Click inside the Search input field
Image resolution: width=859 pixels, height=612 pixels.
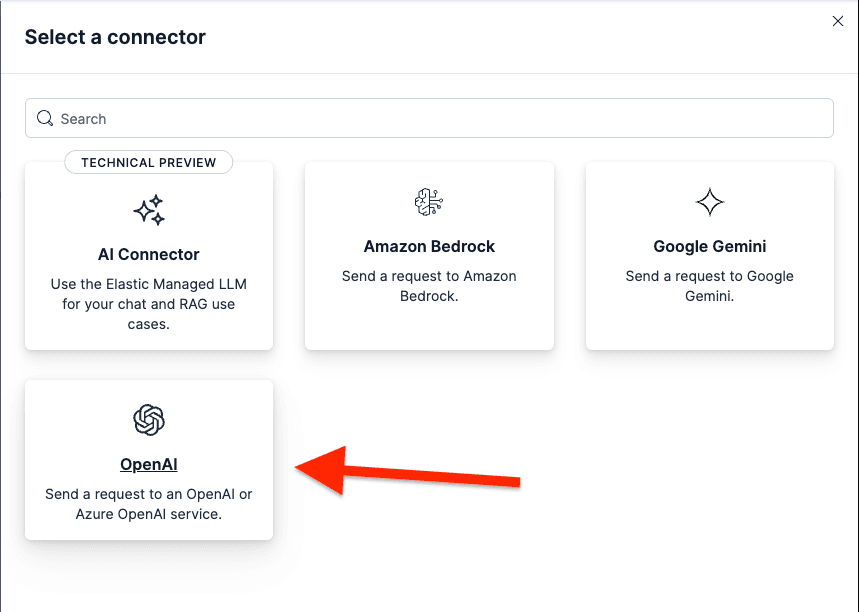(429, 117)
